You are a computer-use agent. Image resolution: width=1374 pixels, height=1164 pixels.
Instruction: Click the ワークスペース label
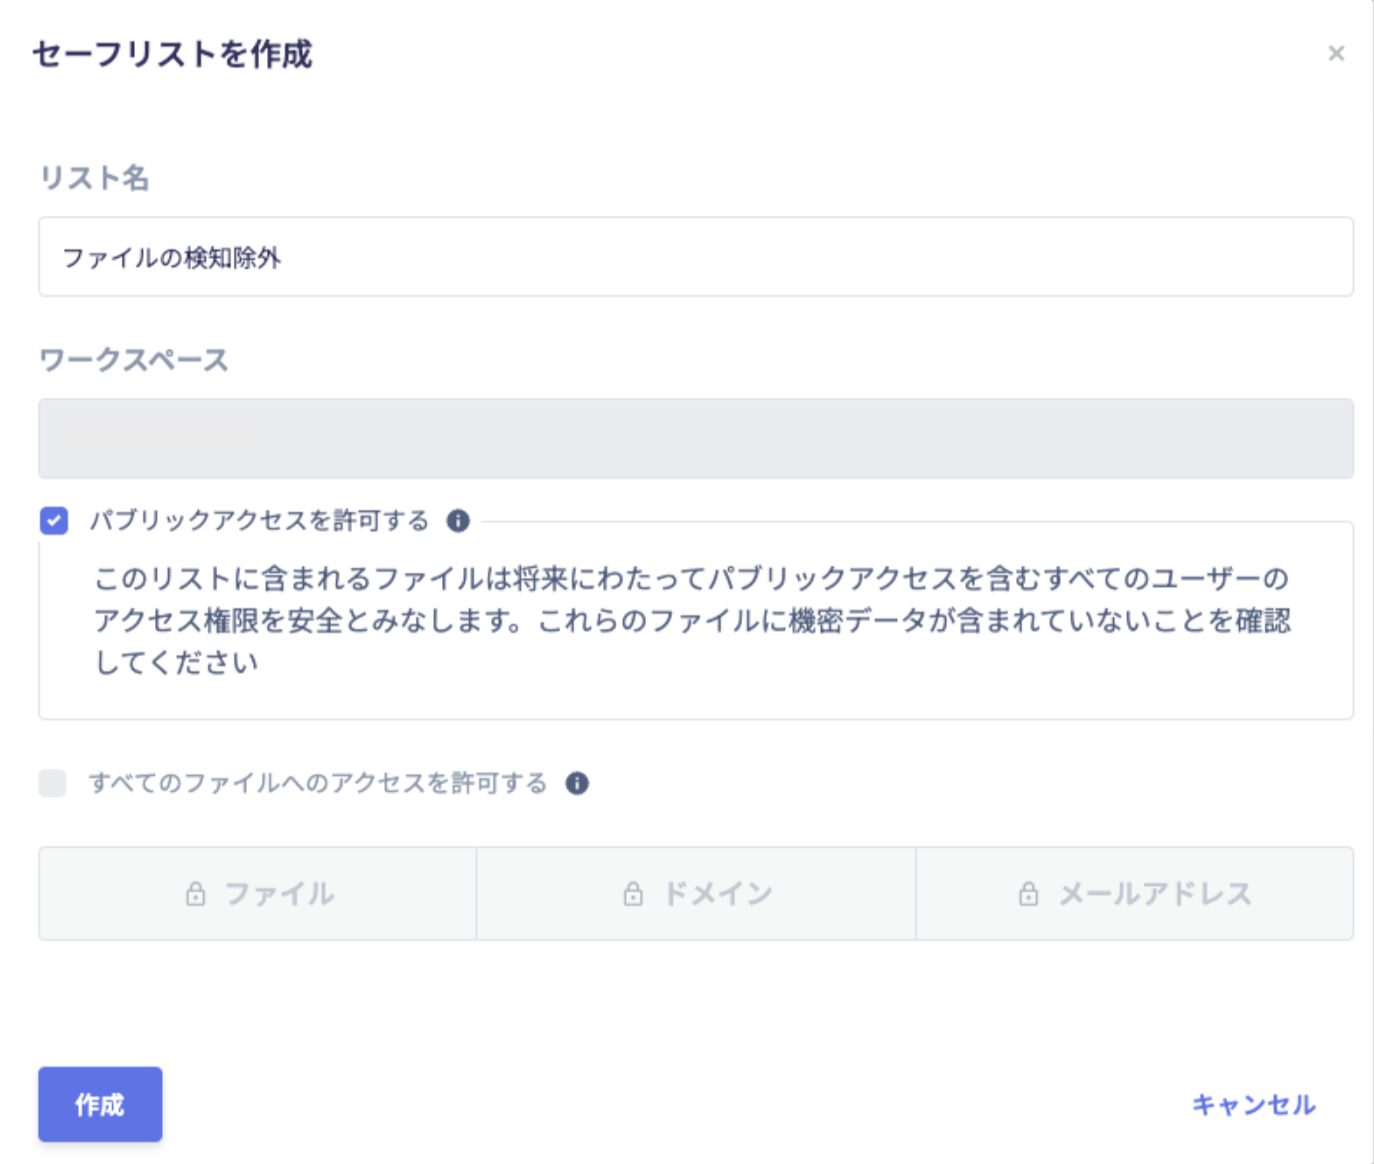pyautogui.click(x=134, y=360)
